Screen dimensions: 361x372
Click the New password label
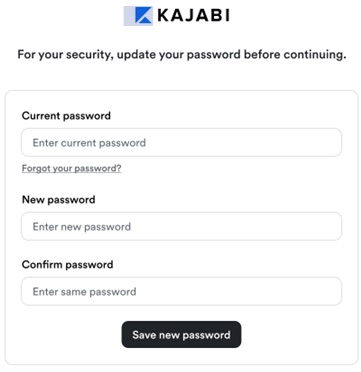(x=58, y=200)
